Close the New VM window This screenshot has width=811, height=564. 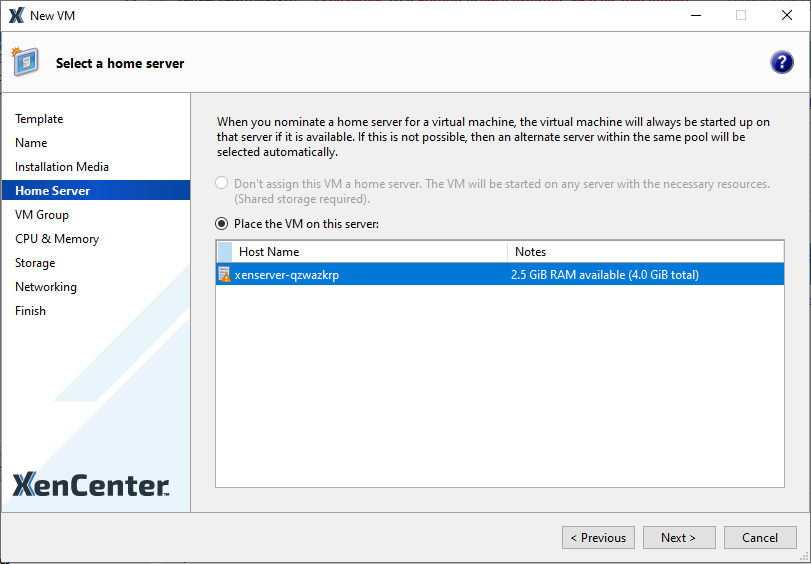(x=787, y=16)
